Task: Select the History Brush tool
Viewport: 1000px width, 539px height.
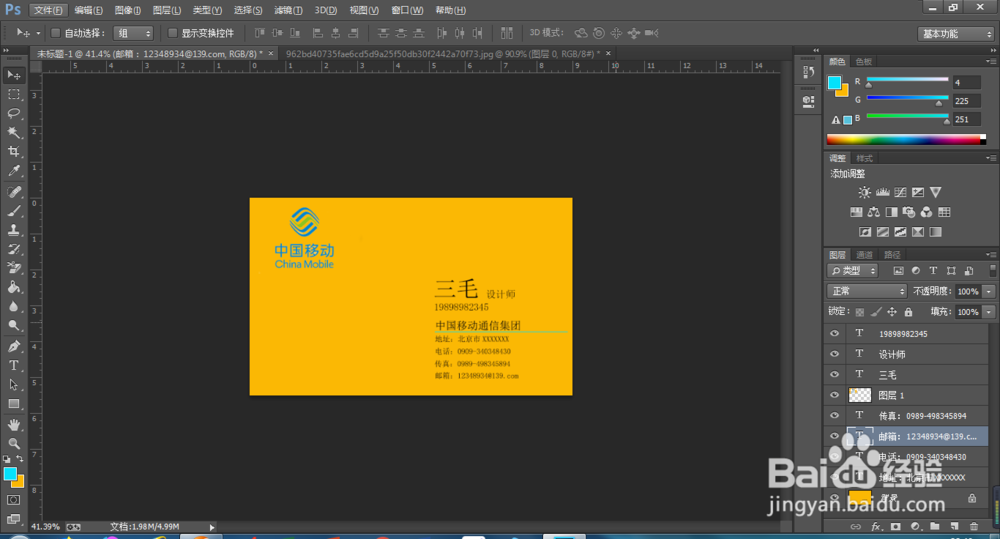Action: [x=13, y=249]
